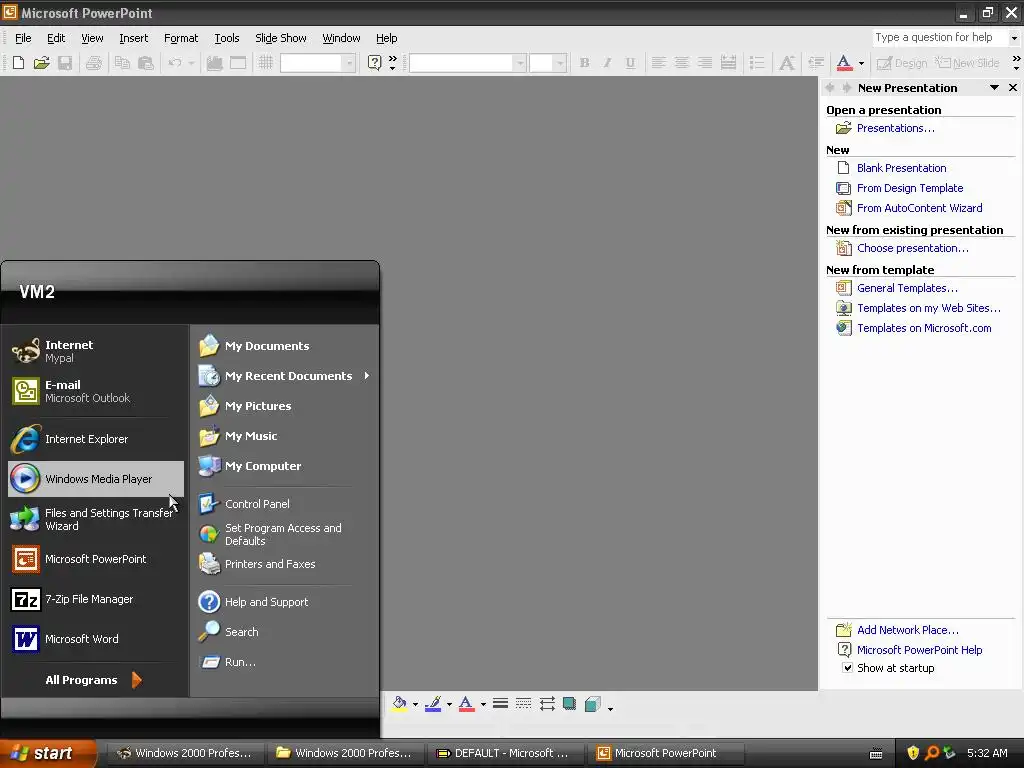1024x768 pixels.
Task: Click Templates on my Web Sites link
Action: [929, 308]
